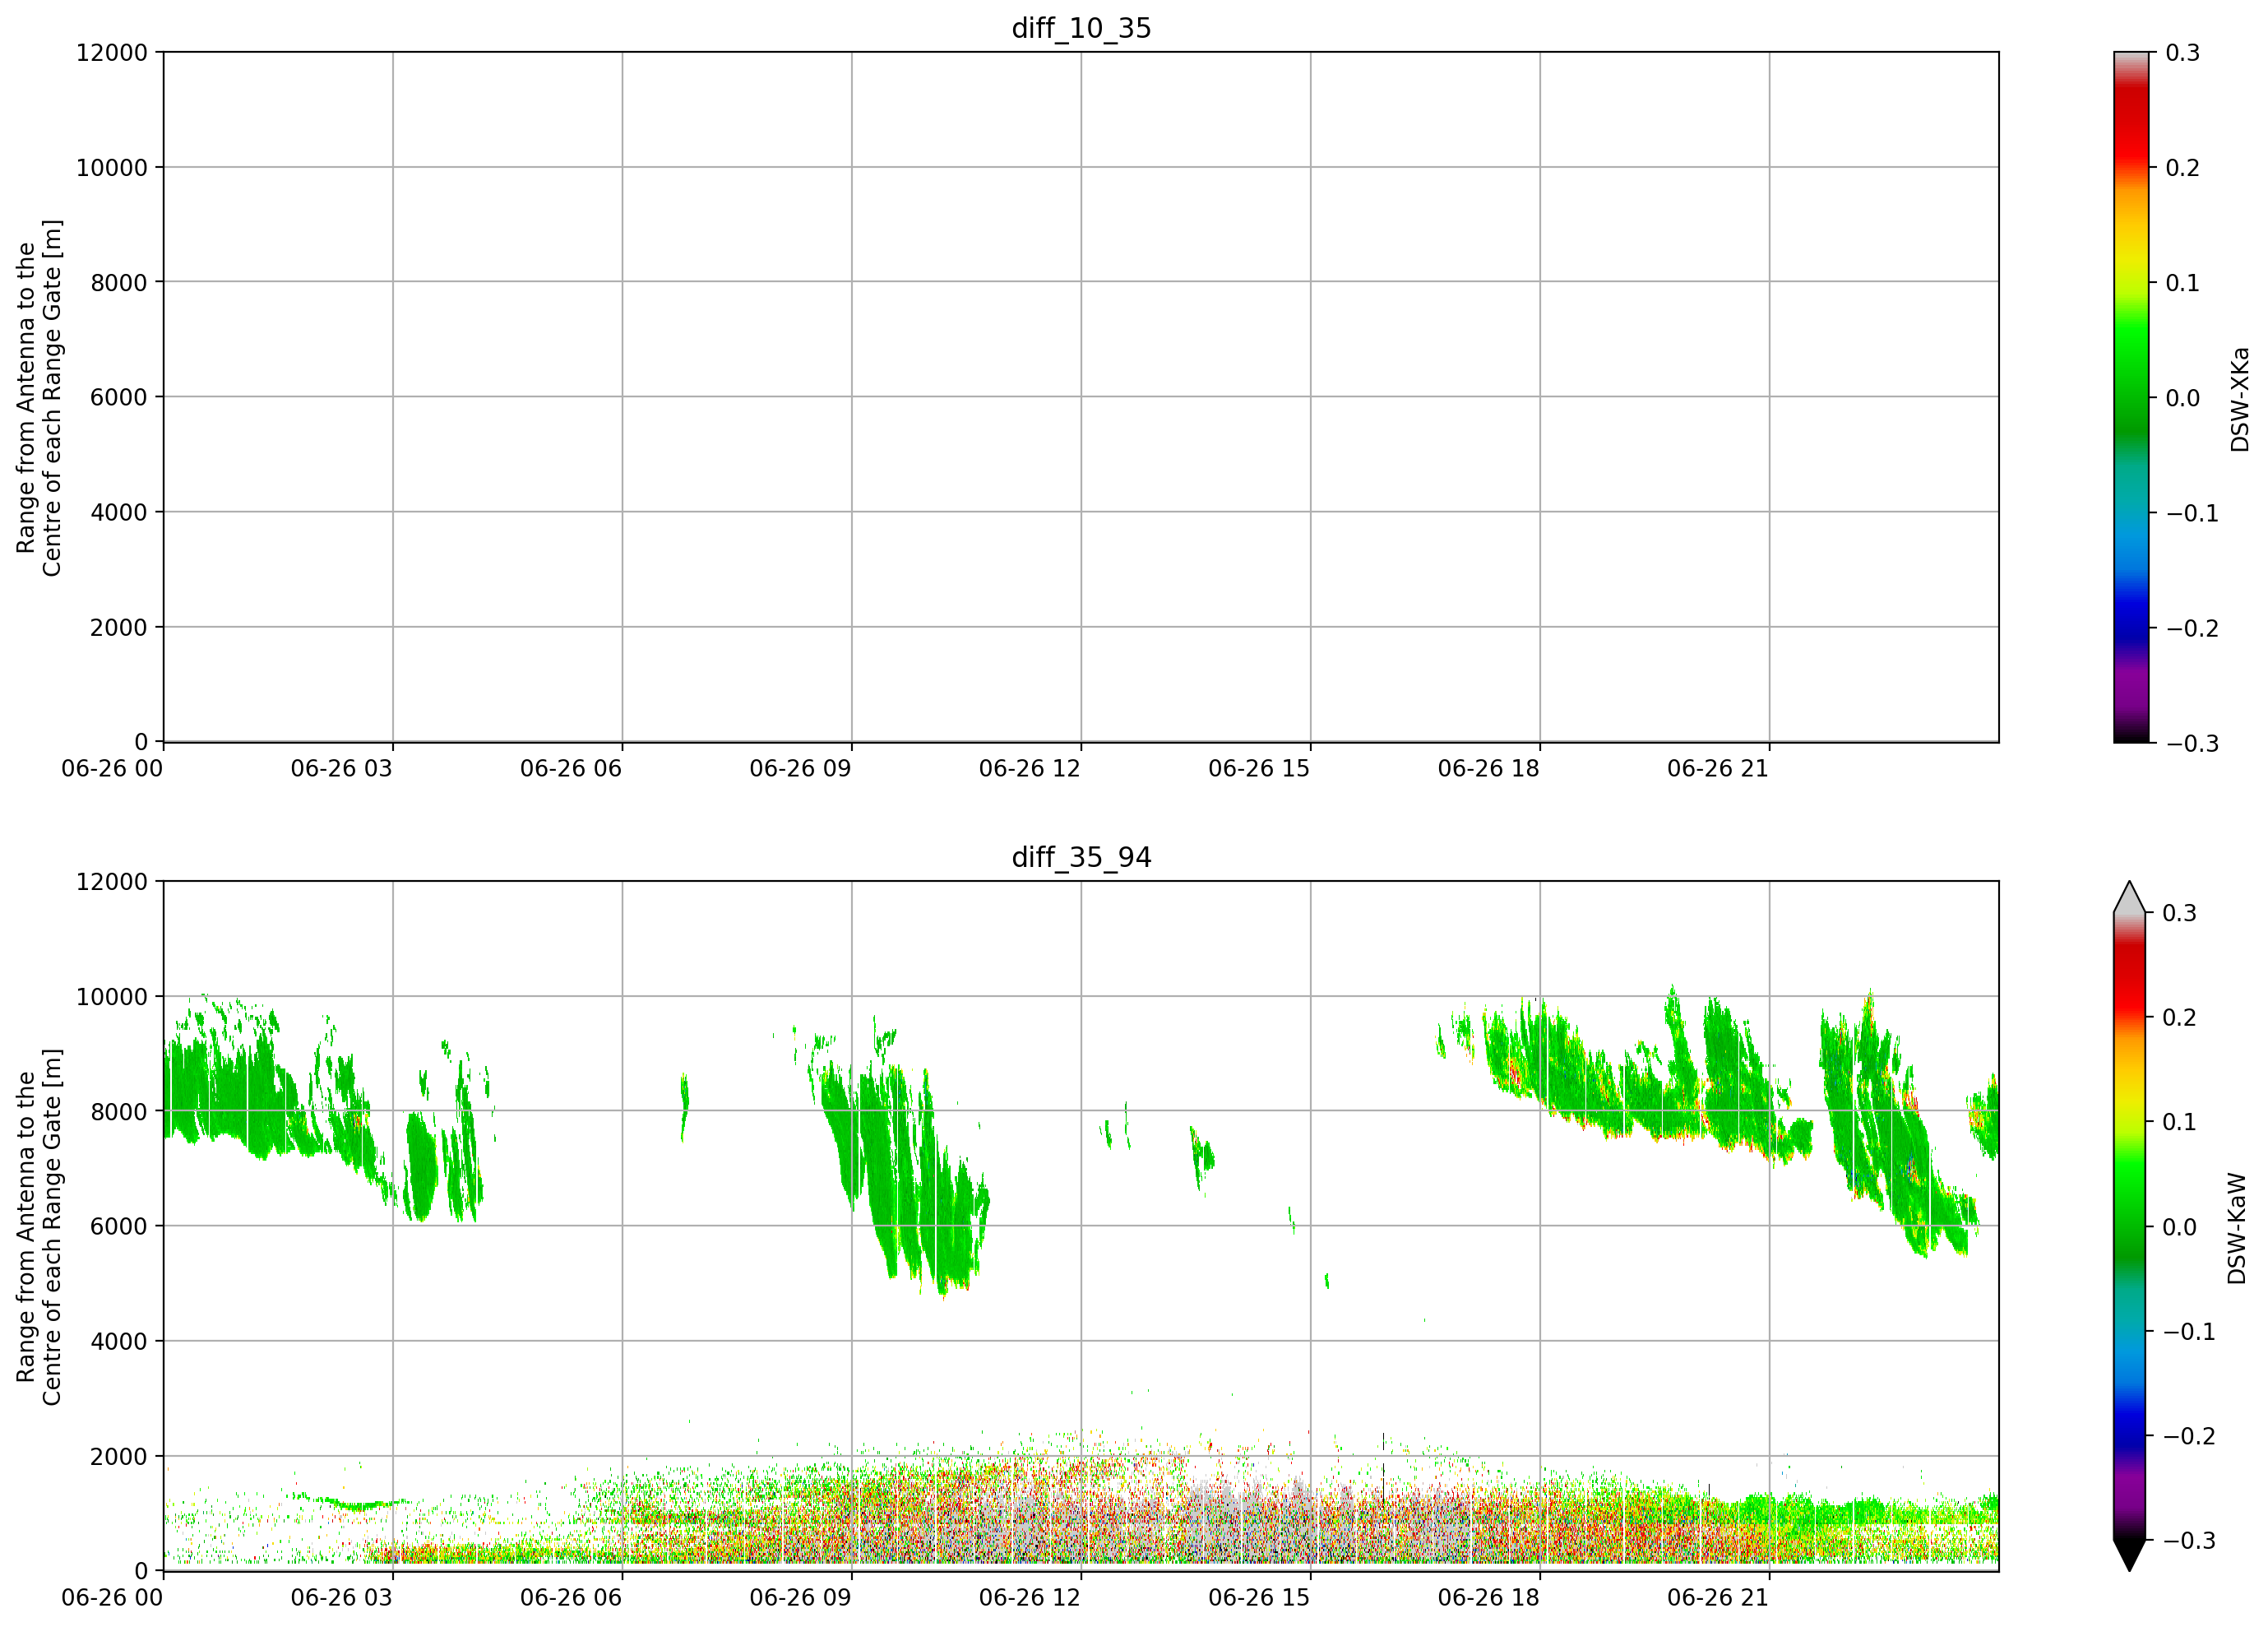Click the 4000 y-tick on diff_10_35 plot
The image size is (2268, 1627).
(x=119, y=512)
